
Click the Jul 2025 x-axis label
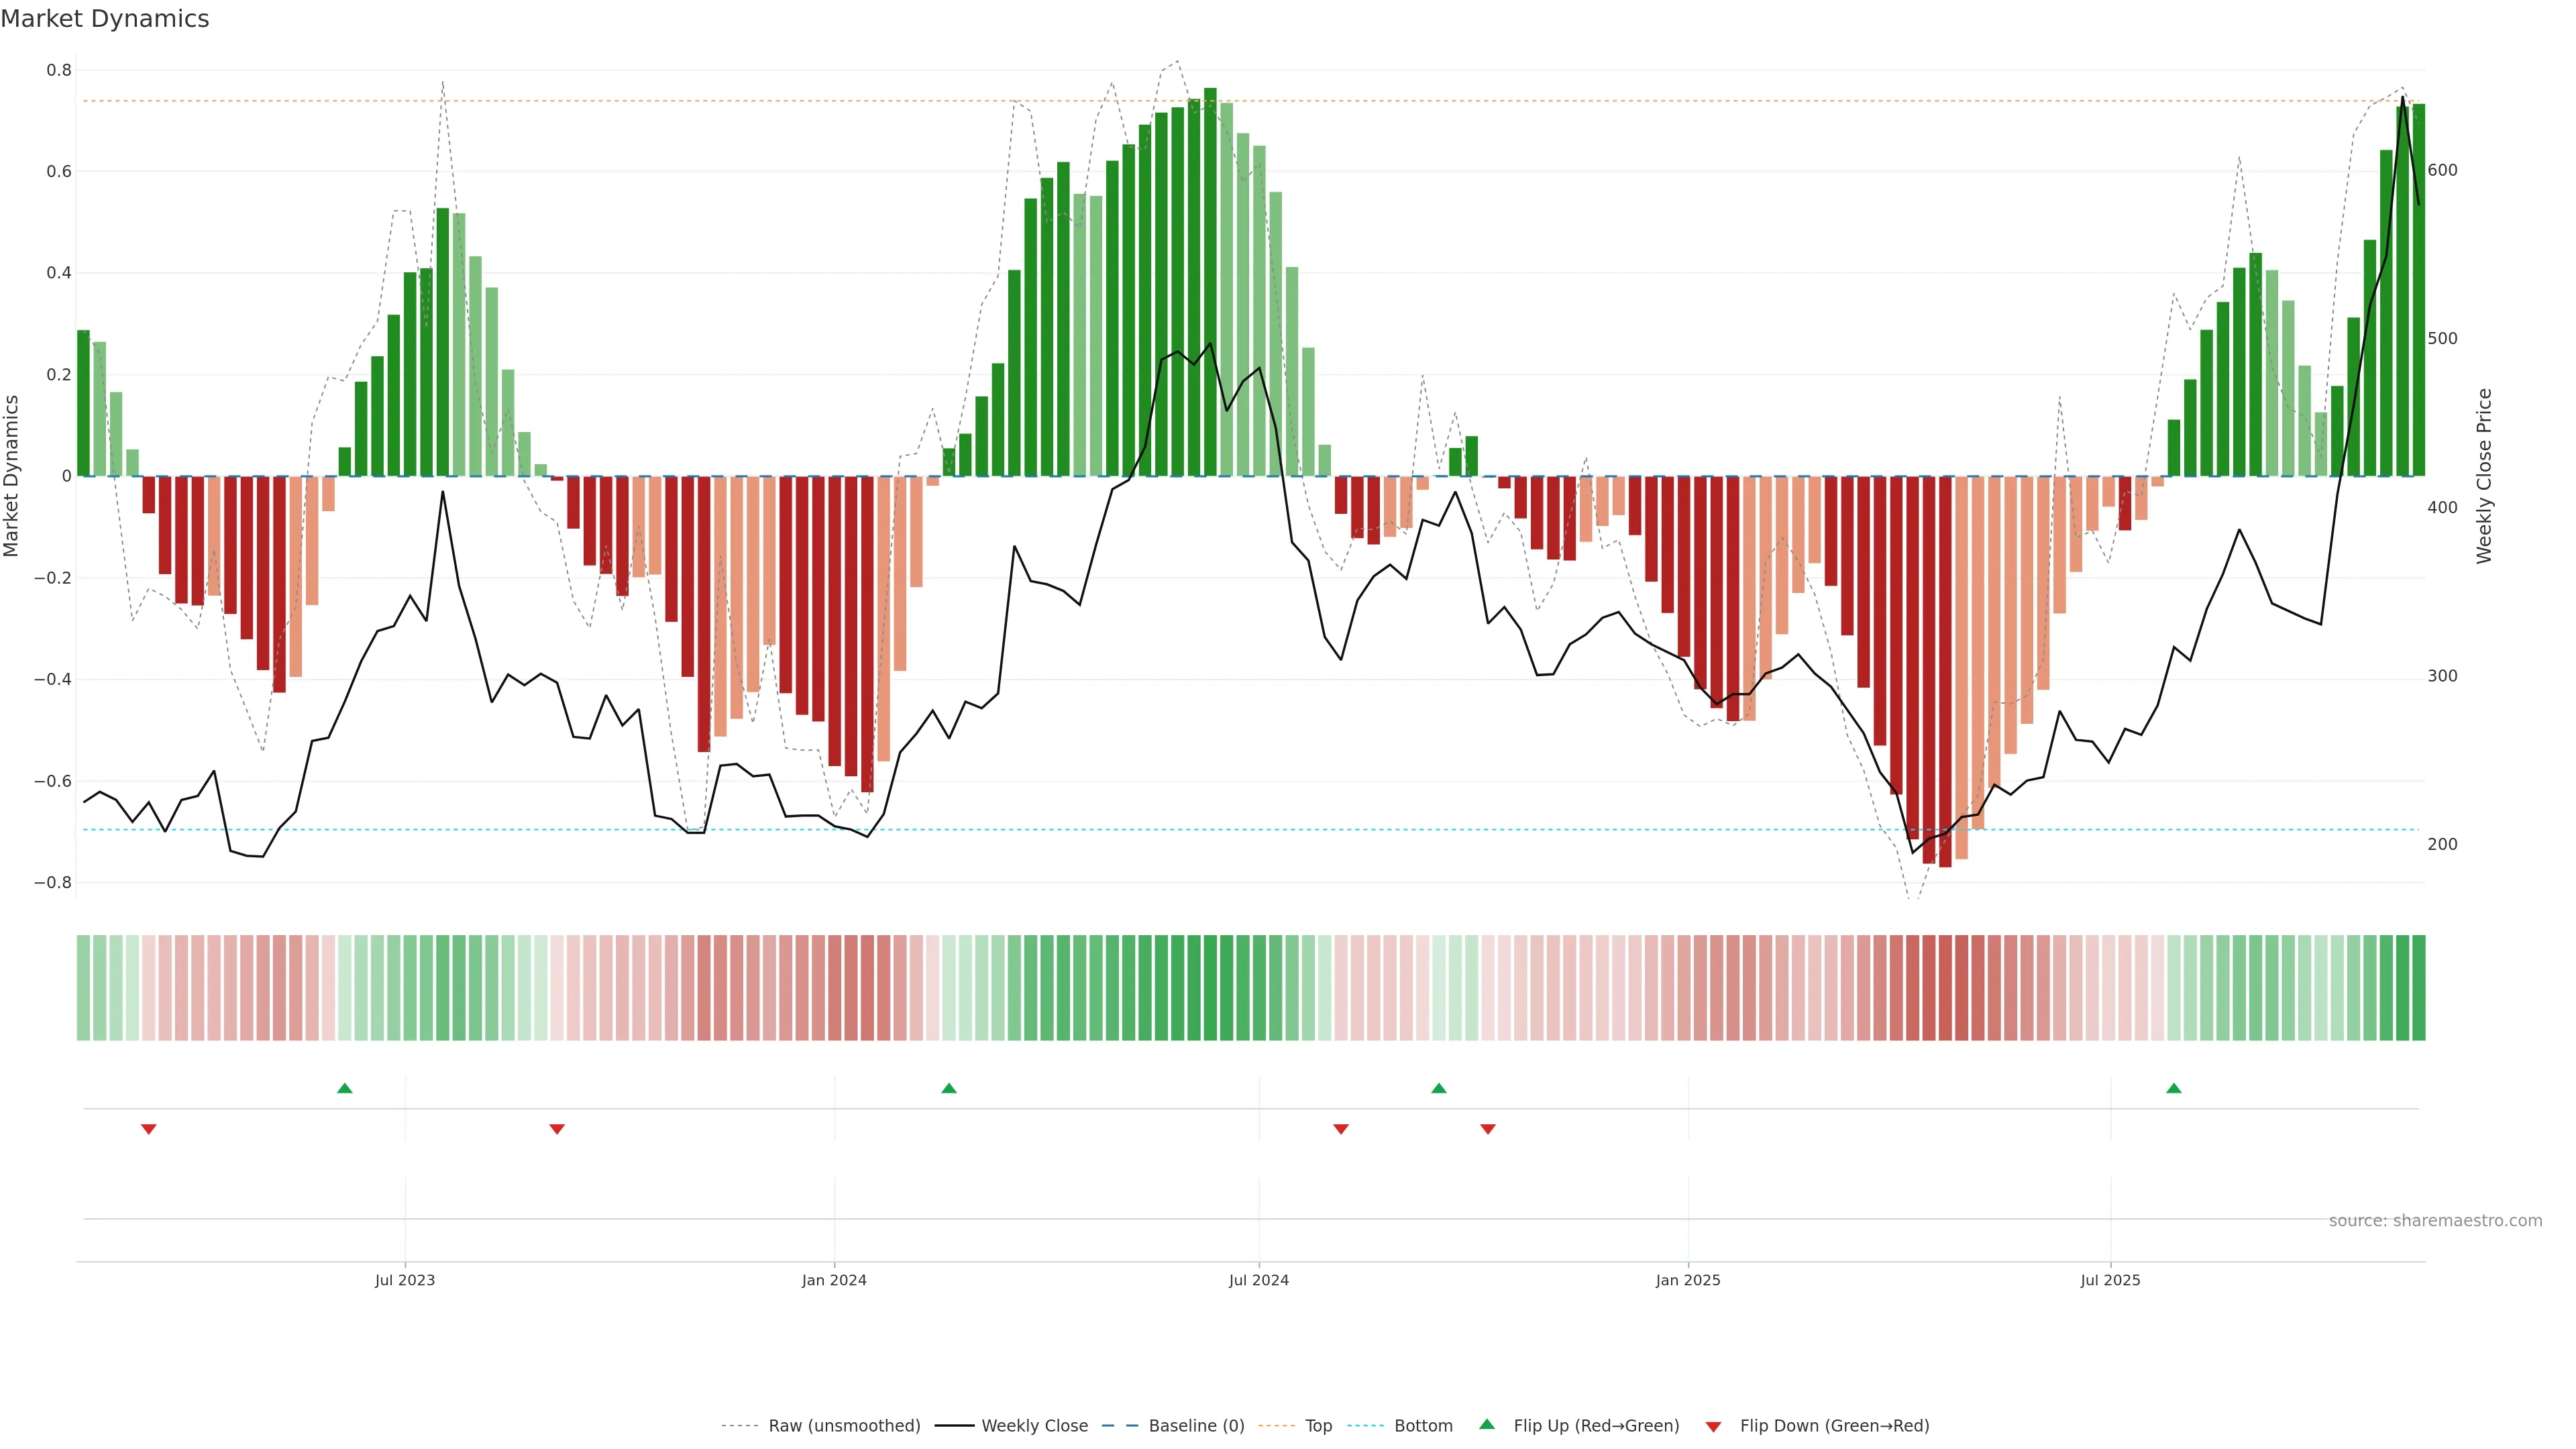(x=2110, y=1280)
